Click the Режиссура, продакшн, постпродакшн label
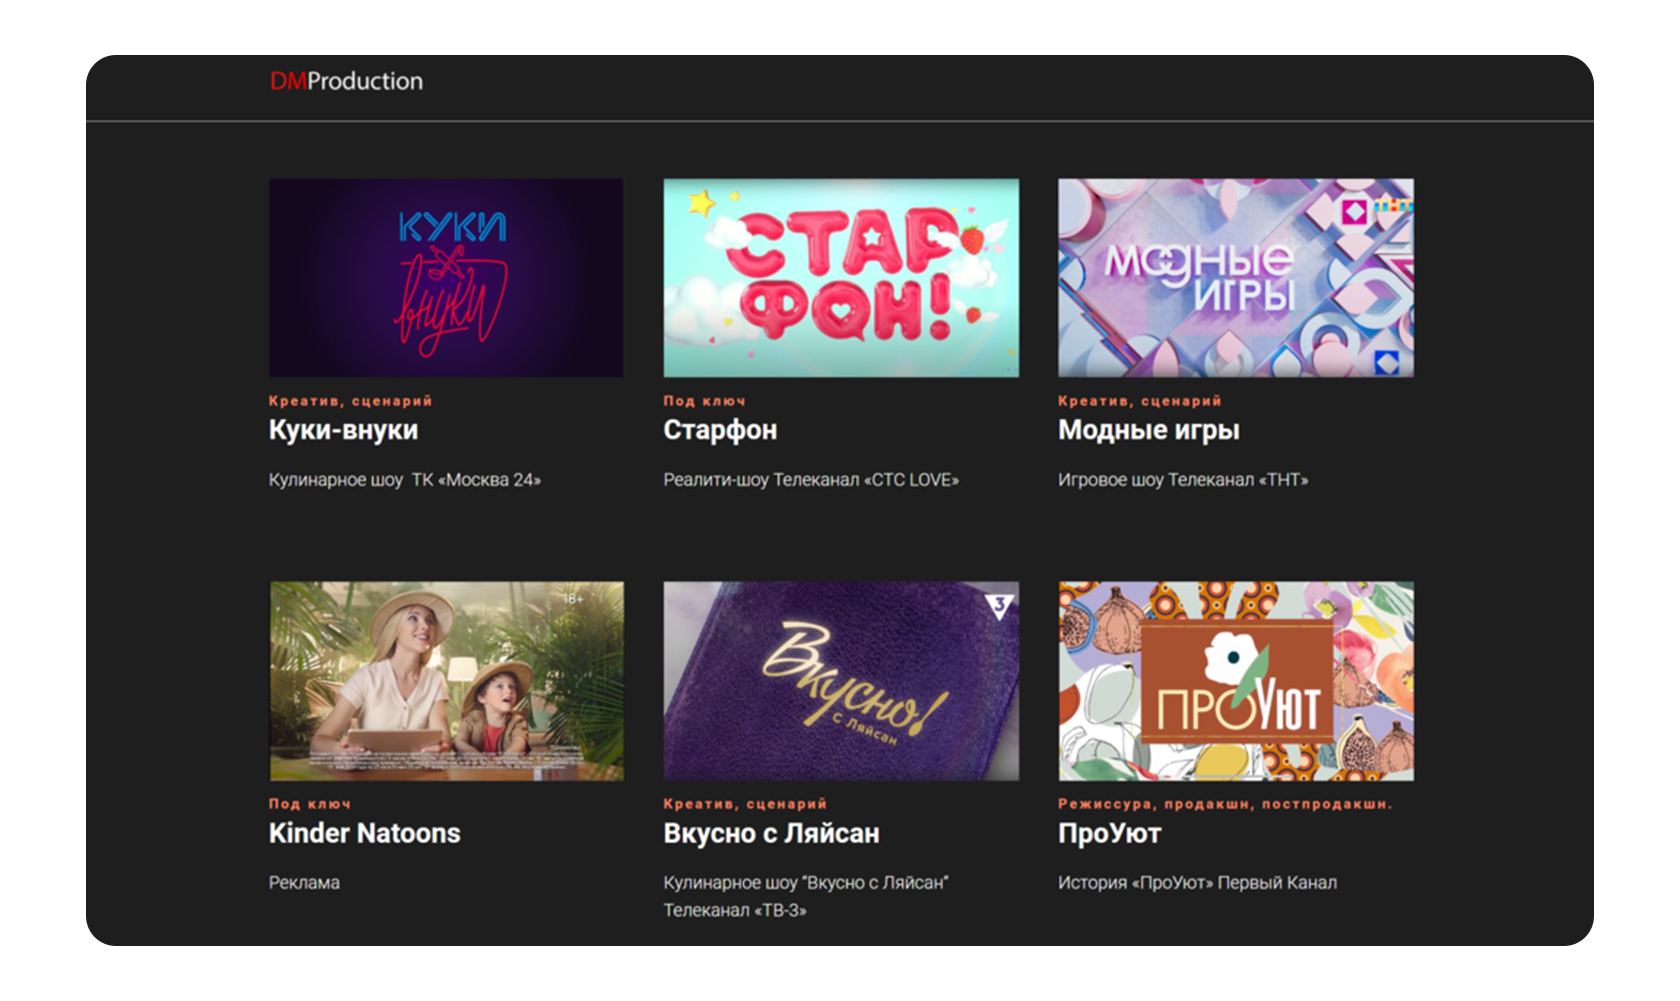Viewport: 1680px width, 1001px height. (1225, 804)
